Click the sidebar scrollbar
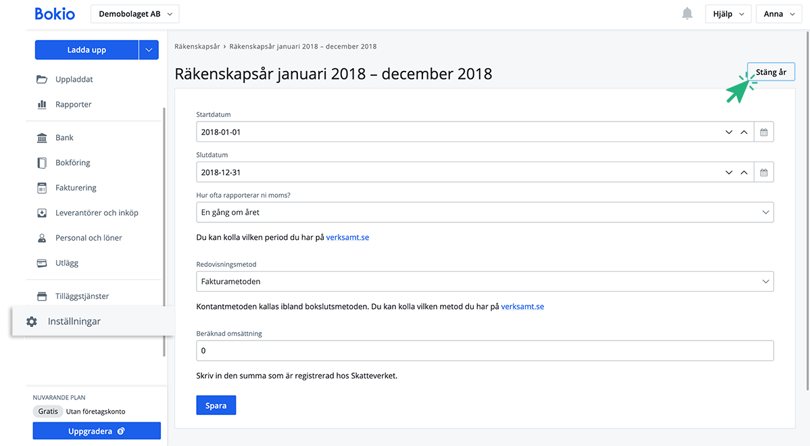 point(164,232)
